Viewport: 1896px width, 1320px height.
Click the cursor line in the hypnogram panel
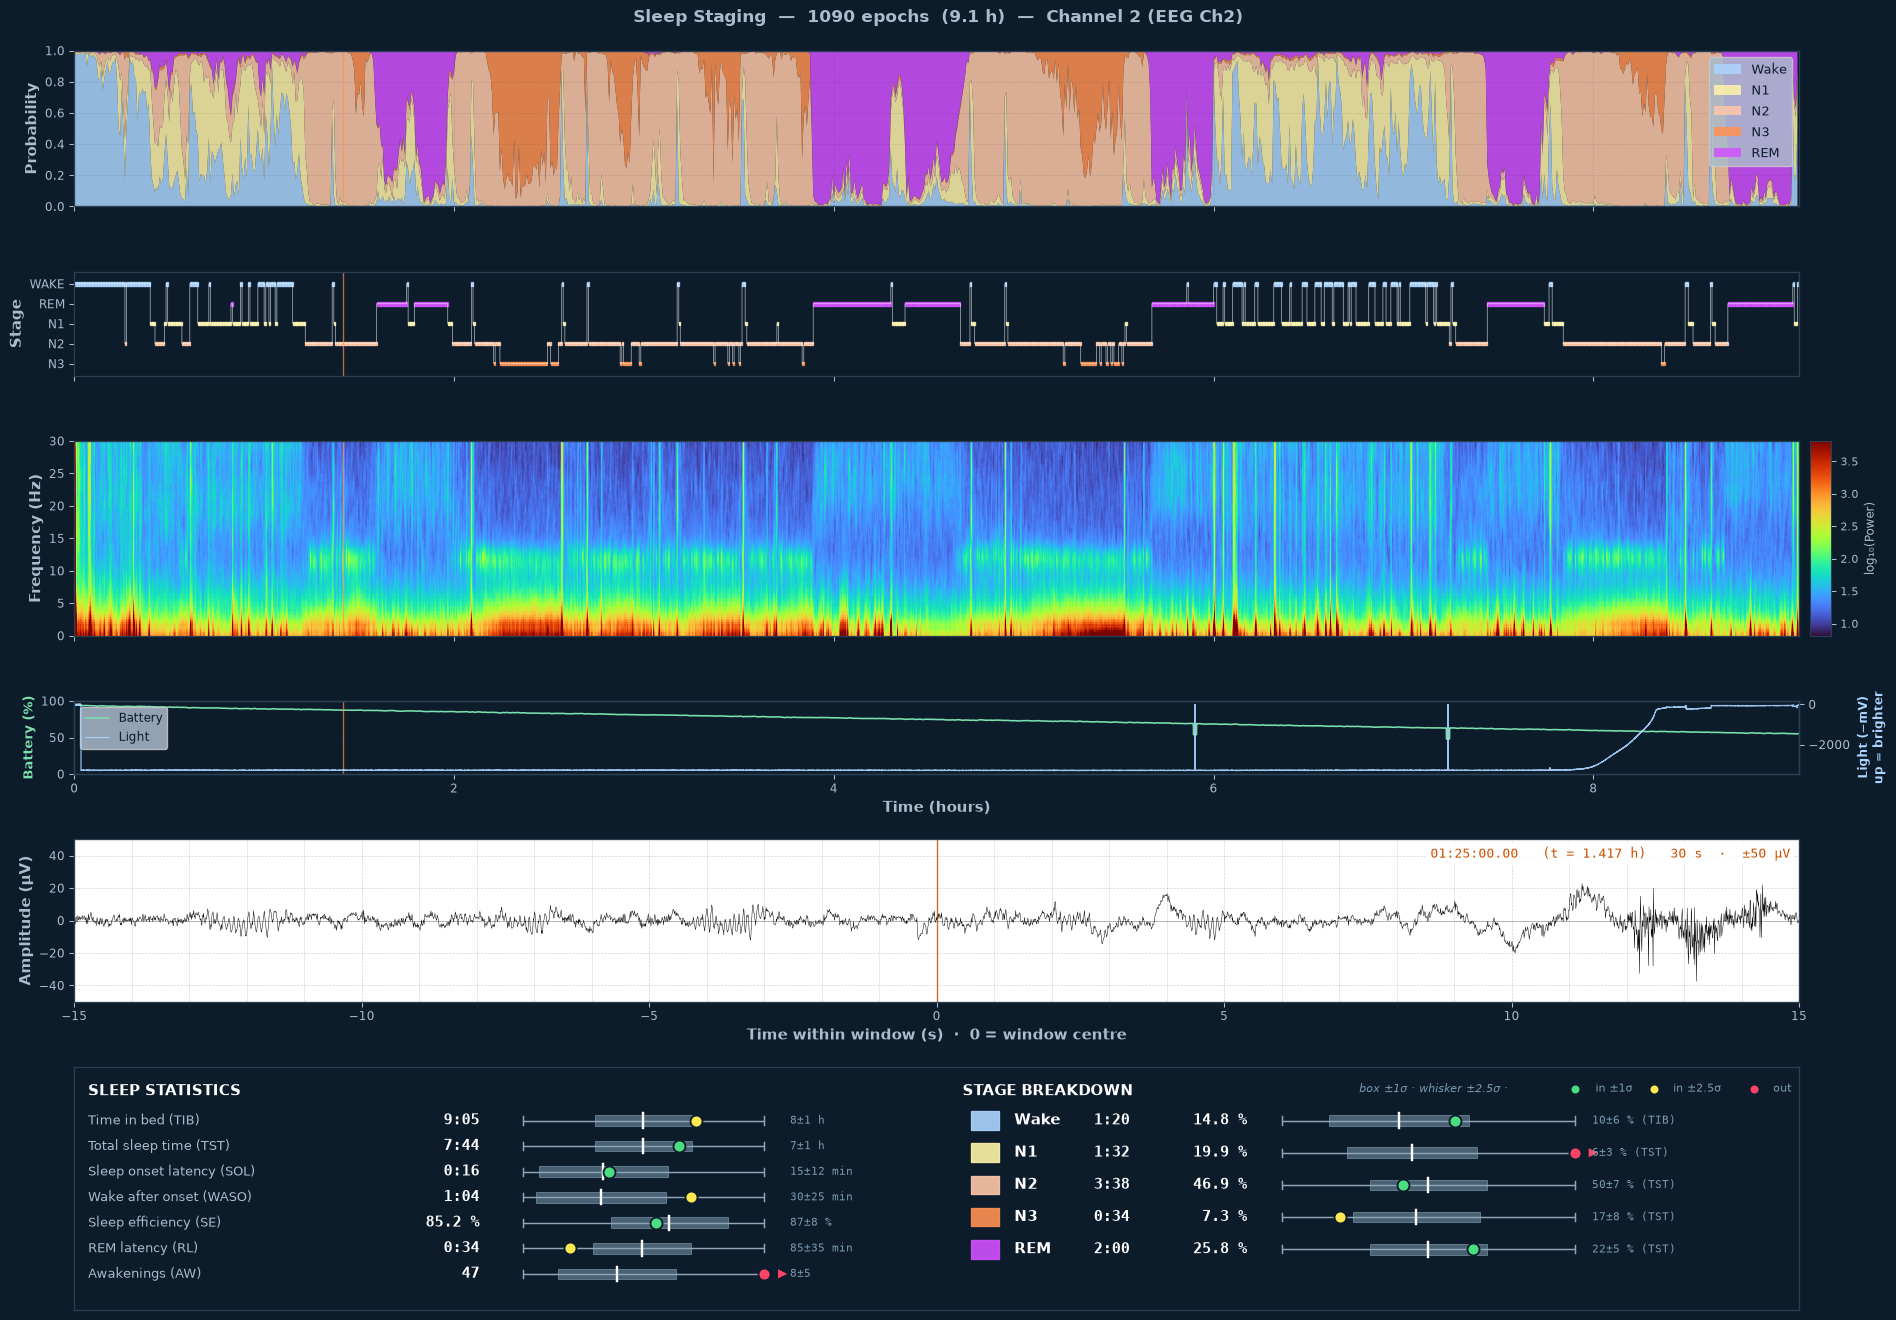(x=343, y=324)
